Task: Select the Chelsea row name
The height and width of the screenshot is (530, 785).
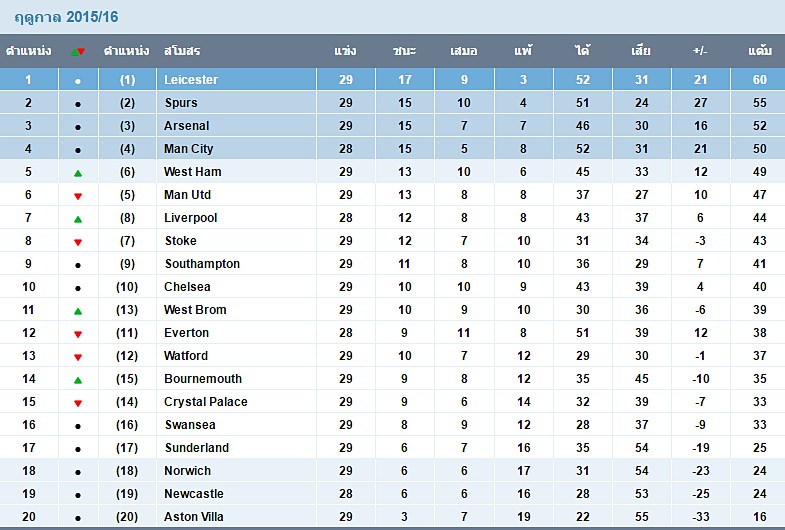Action: 187,287
